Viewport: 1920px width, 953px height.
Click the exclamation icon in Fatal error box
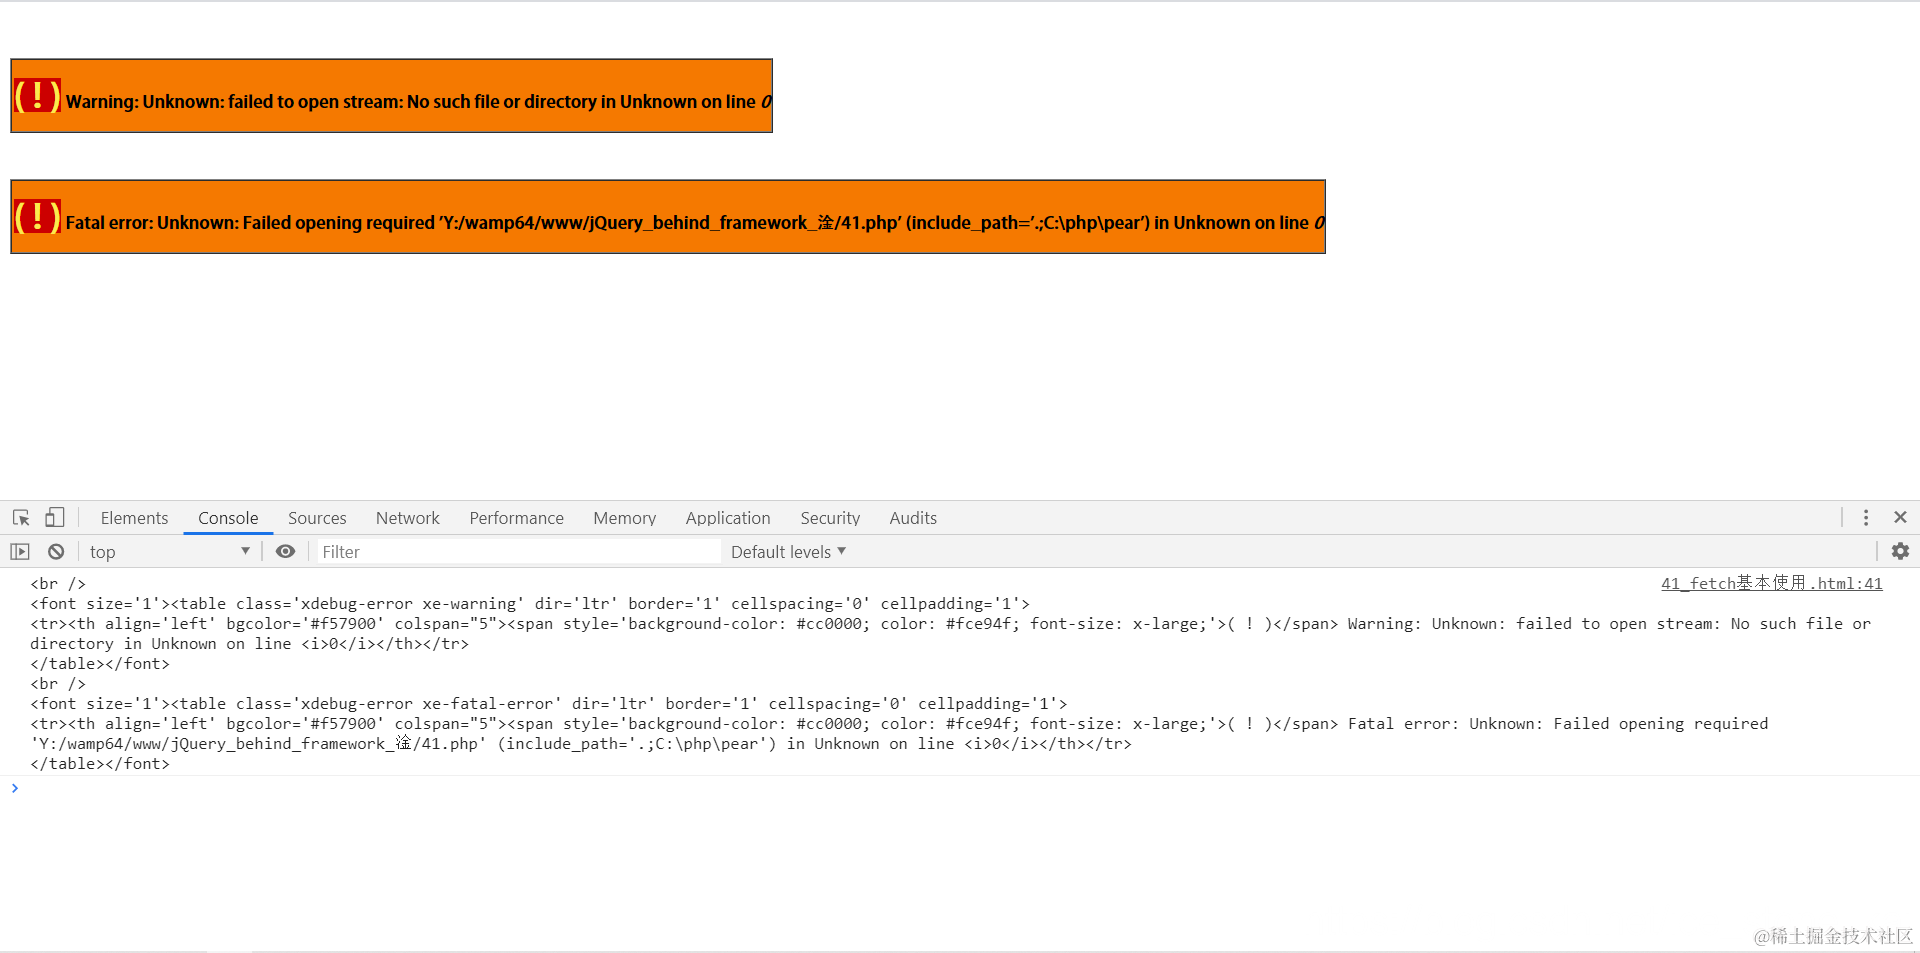point(37,217)
